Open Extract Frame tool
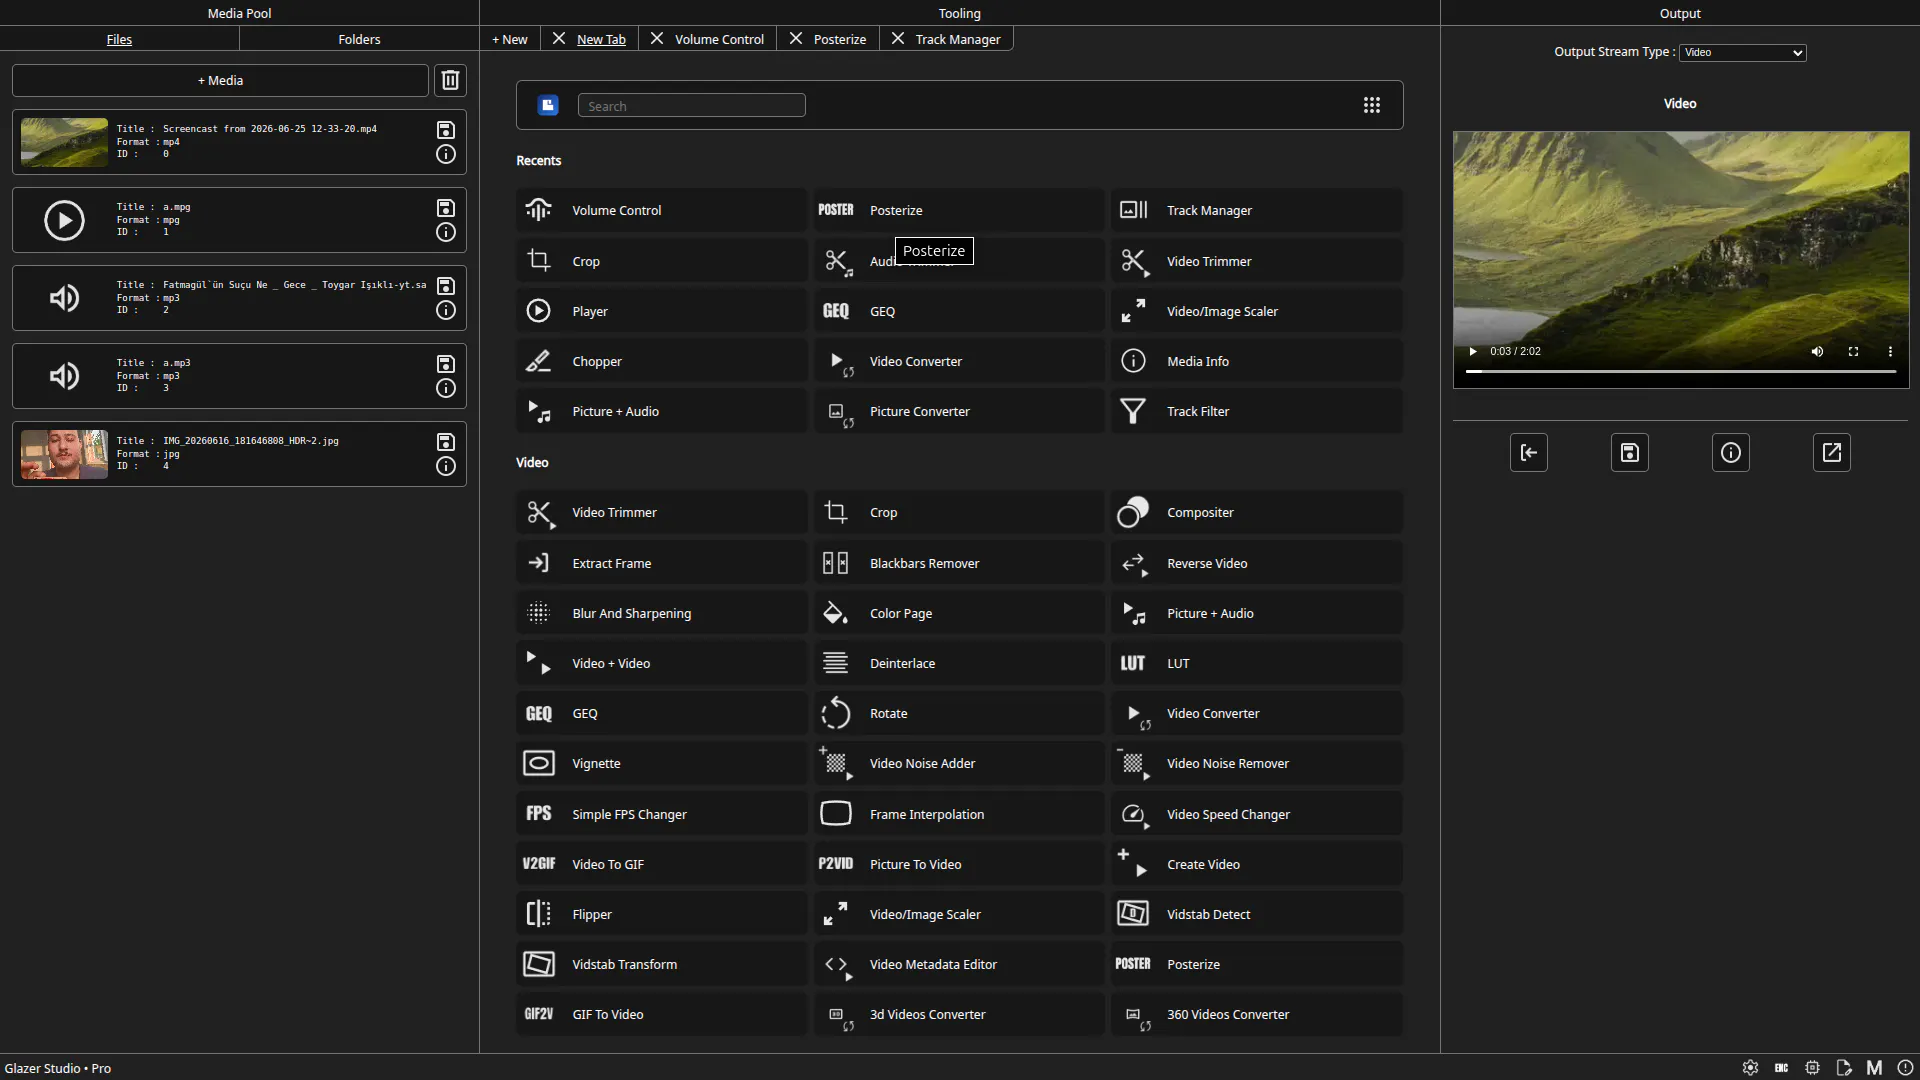1920x1080 pixels. click(x=661, y=563)
